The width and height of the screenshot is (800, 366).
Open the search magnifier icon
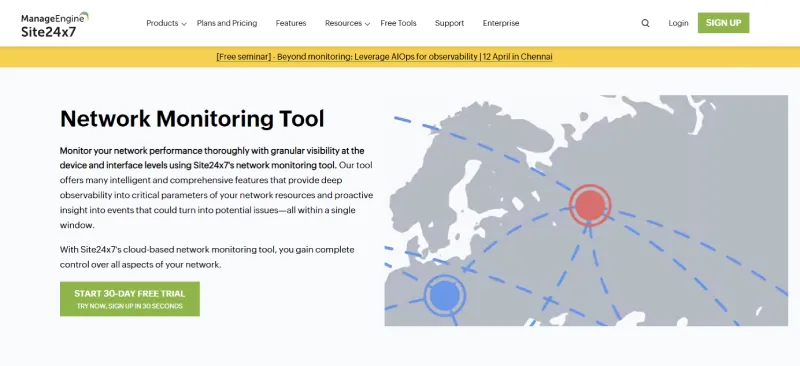(645, 23)
